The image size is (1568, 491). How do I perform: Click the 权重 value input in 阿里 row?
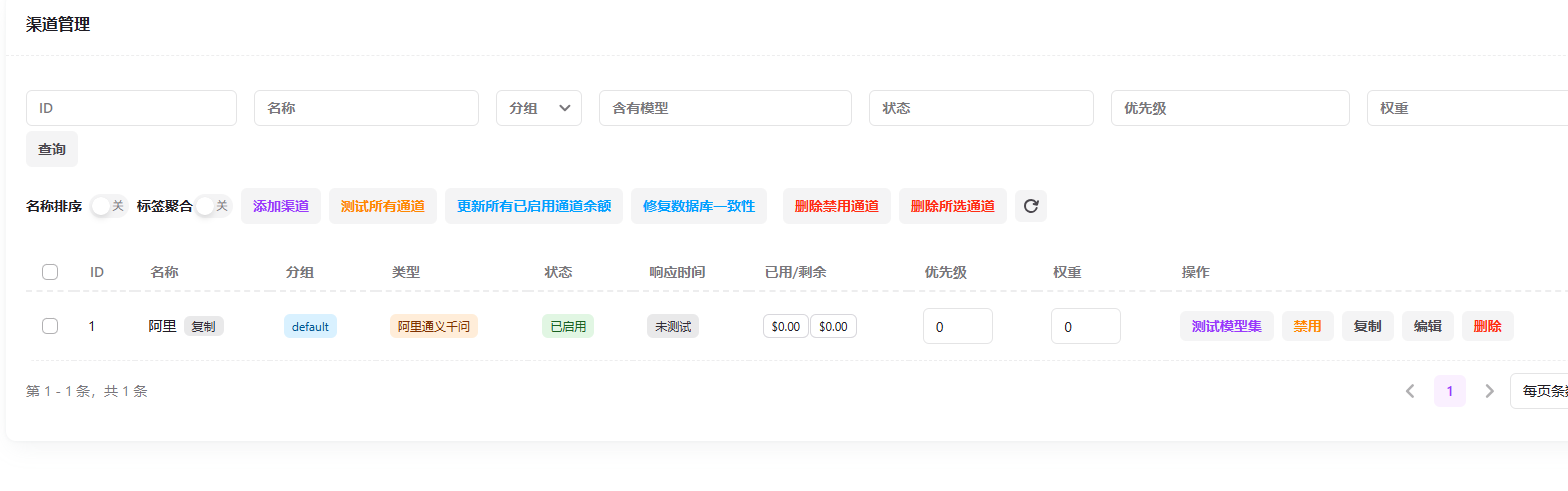click(x=1086, y=326)
